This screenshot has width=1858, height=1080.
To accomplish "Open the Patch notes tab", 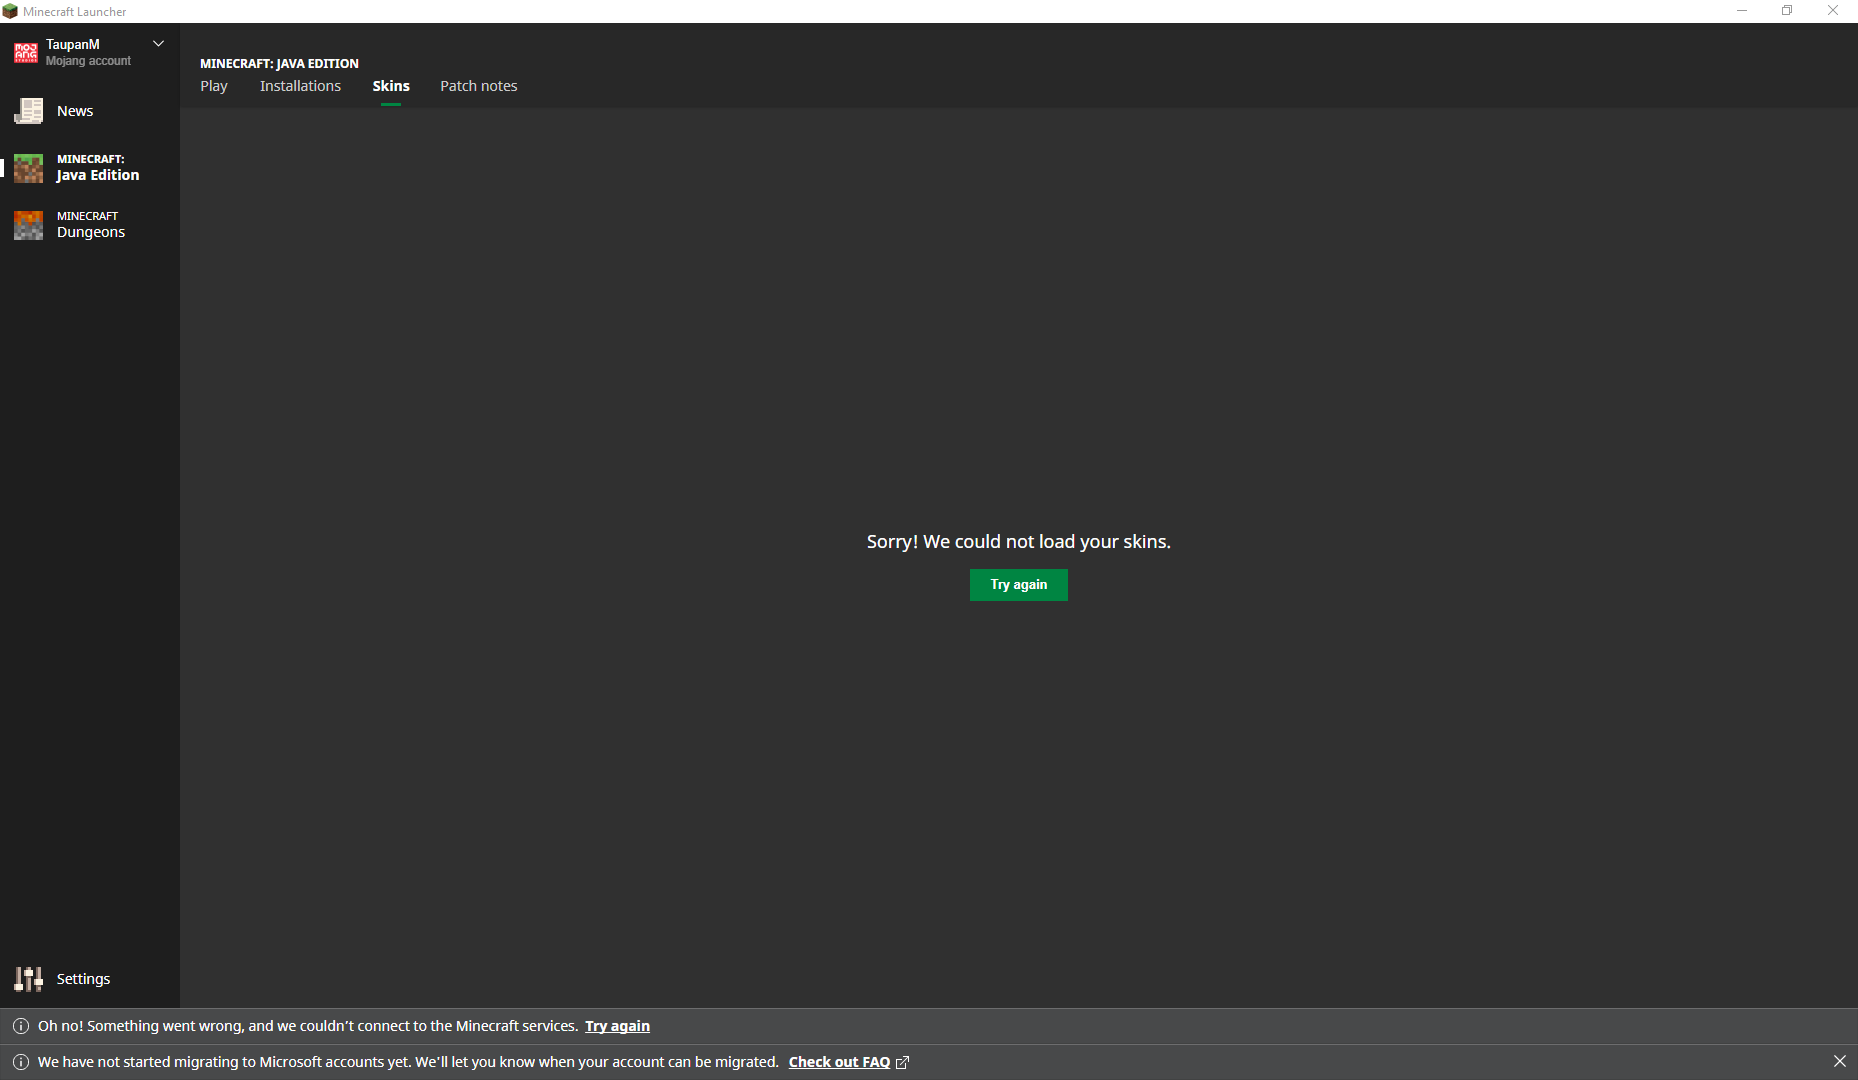I will [479, 86].
